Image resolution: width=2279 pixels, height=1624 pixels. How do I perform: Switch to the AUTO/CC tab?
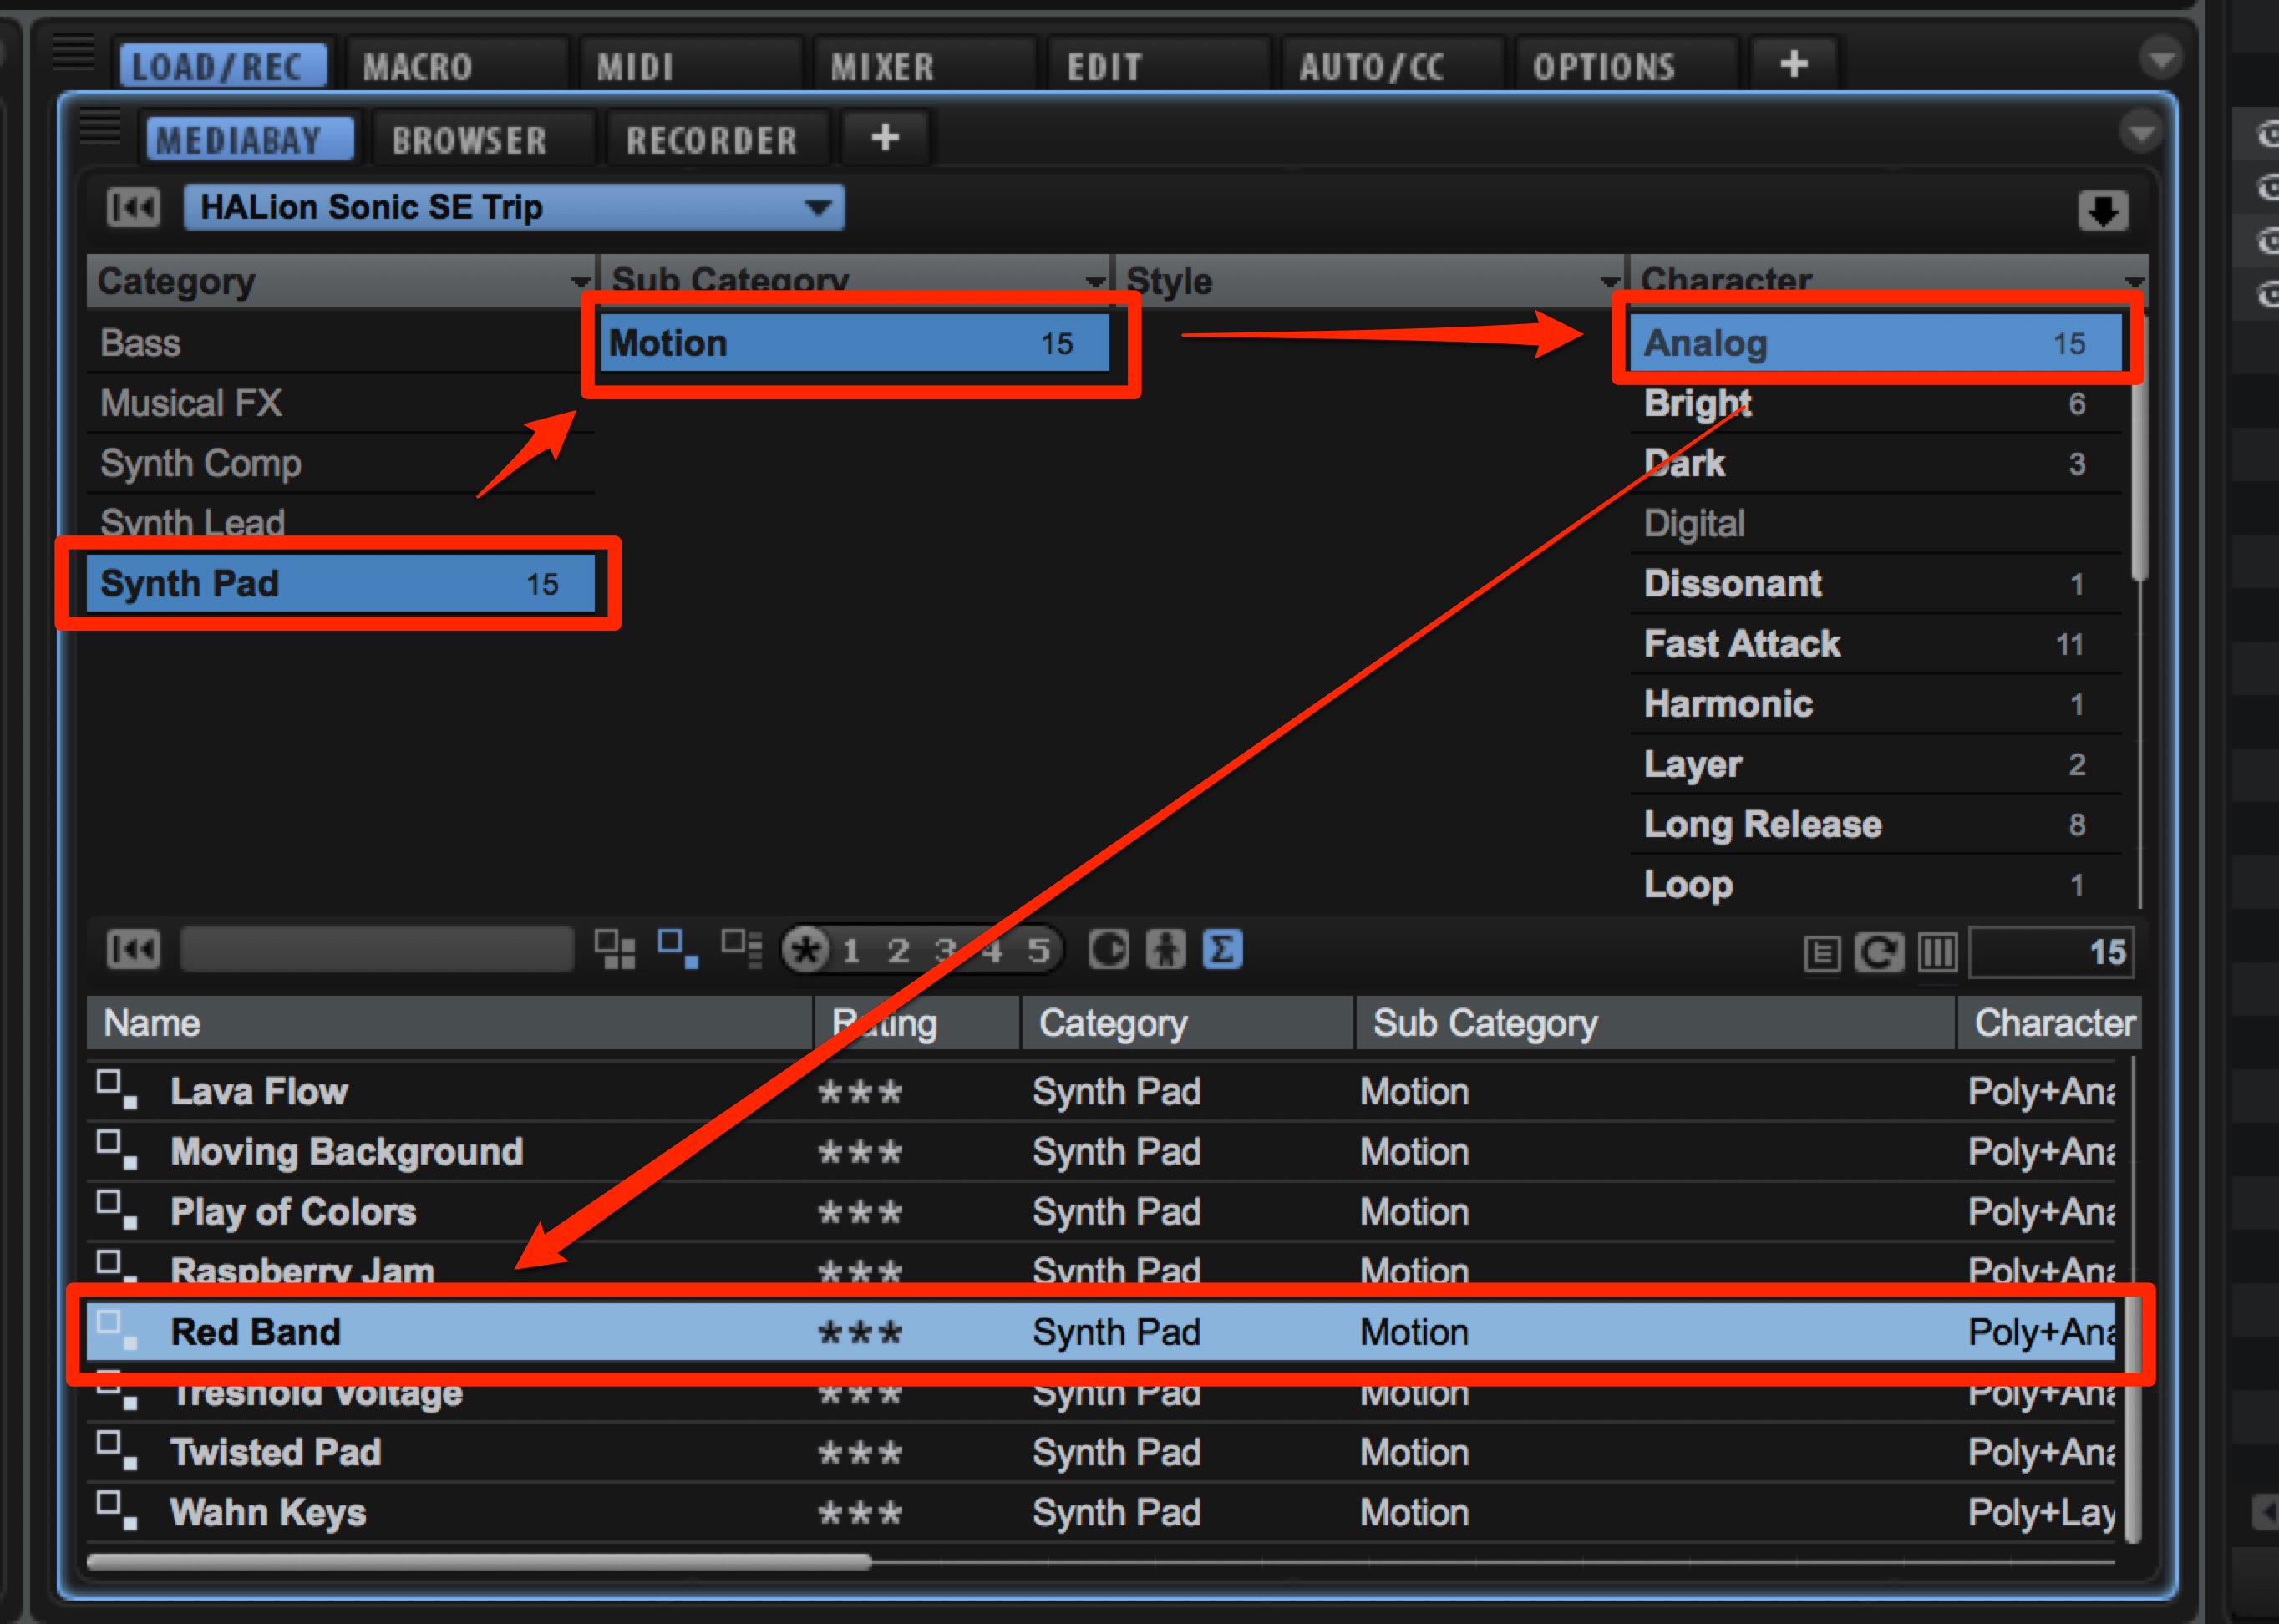pos(1391,66)
